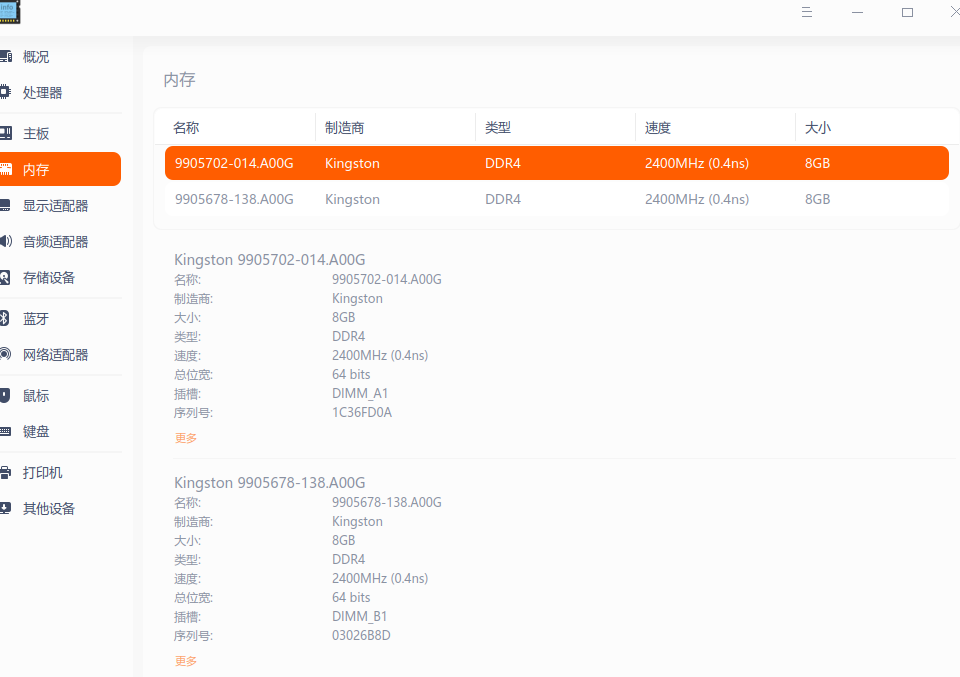This screenshot has width=960, height=677.
Task: Expand 更多 under 9905678-138.A00G details
Action: pyautogui.click(x=186, y=661)
